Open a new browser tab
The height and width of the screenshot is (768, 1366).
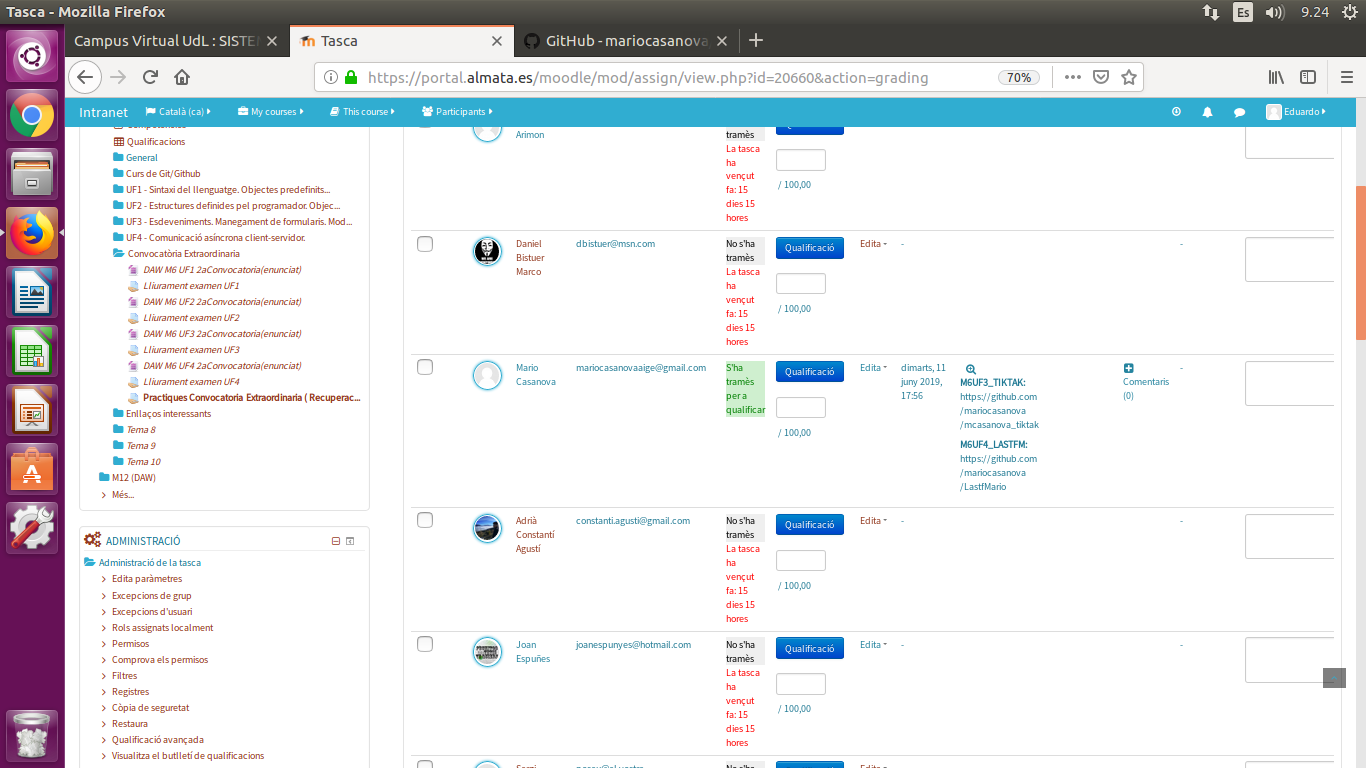pos(756,40)
